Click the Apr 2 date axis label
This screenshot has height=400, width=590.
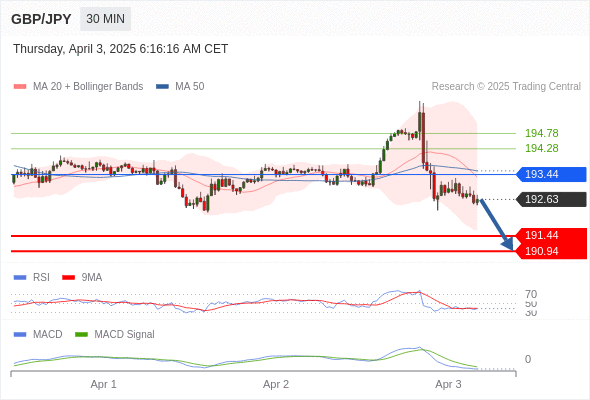tap(276, 385)
